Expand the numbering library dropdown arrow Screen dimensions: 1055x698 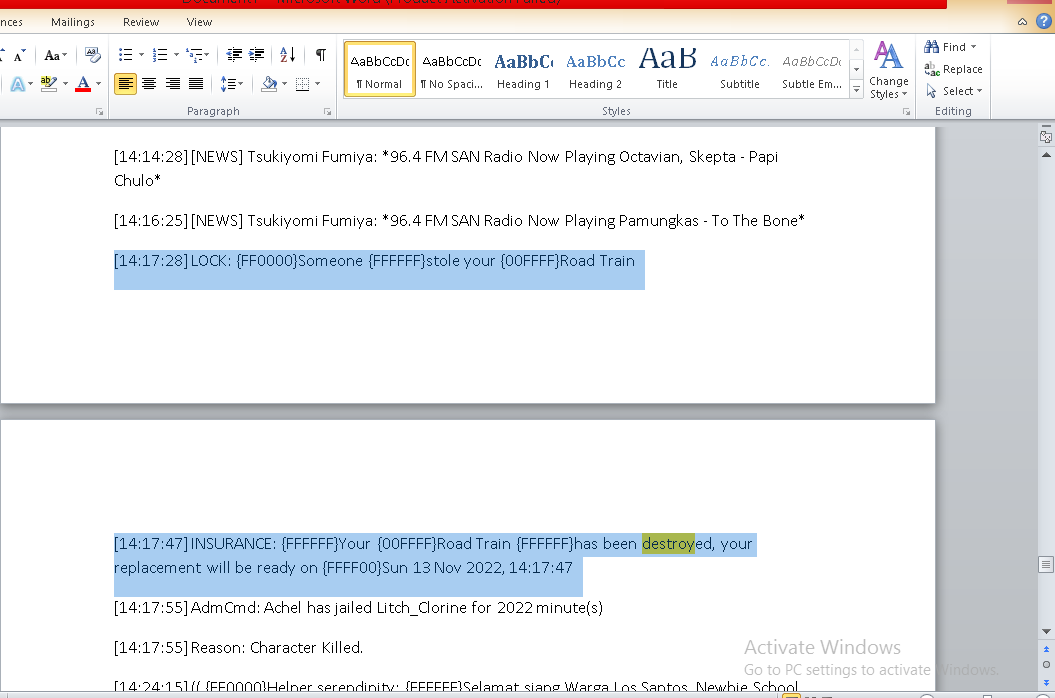click(x=176, y=55)
